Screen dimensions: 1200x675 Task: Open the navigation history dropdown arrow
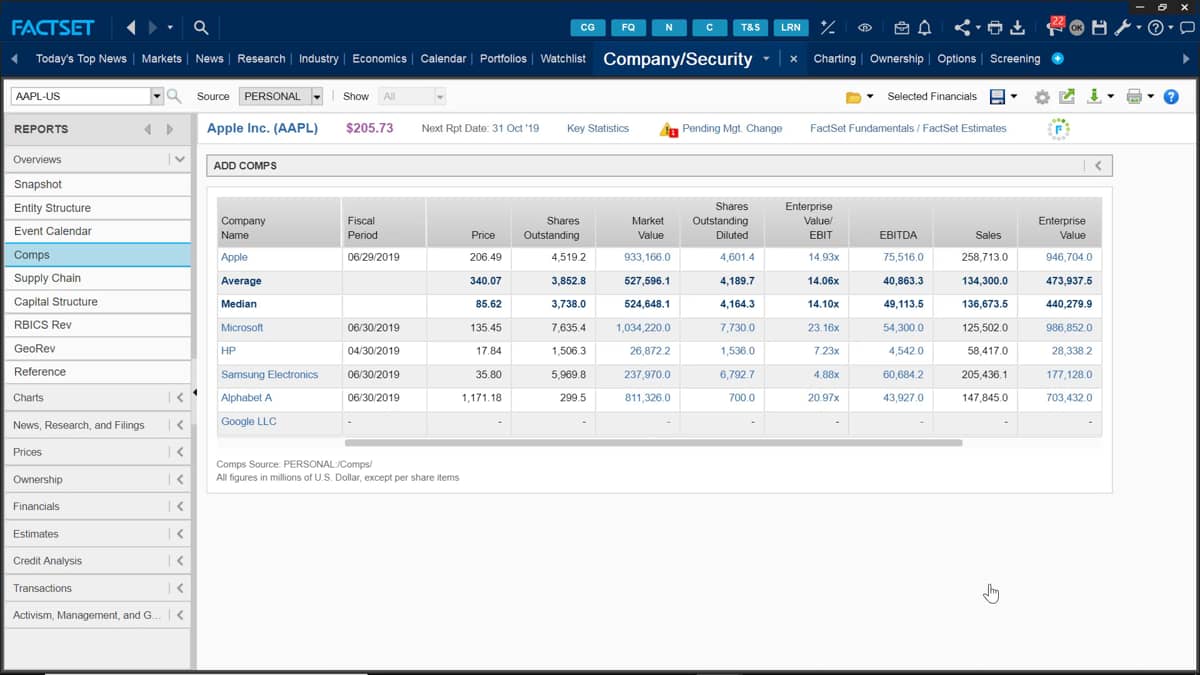[170, 28]
